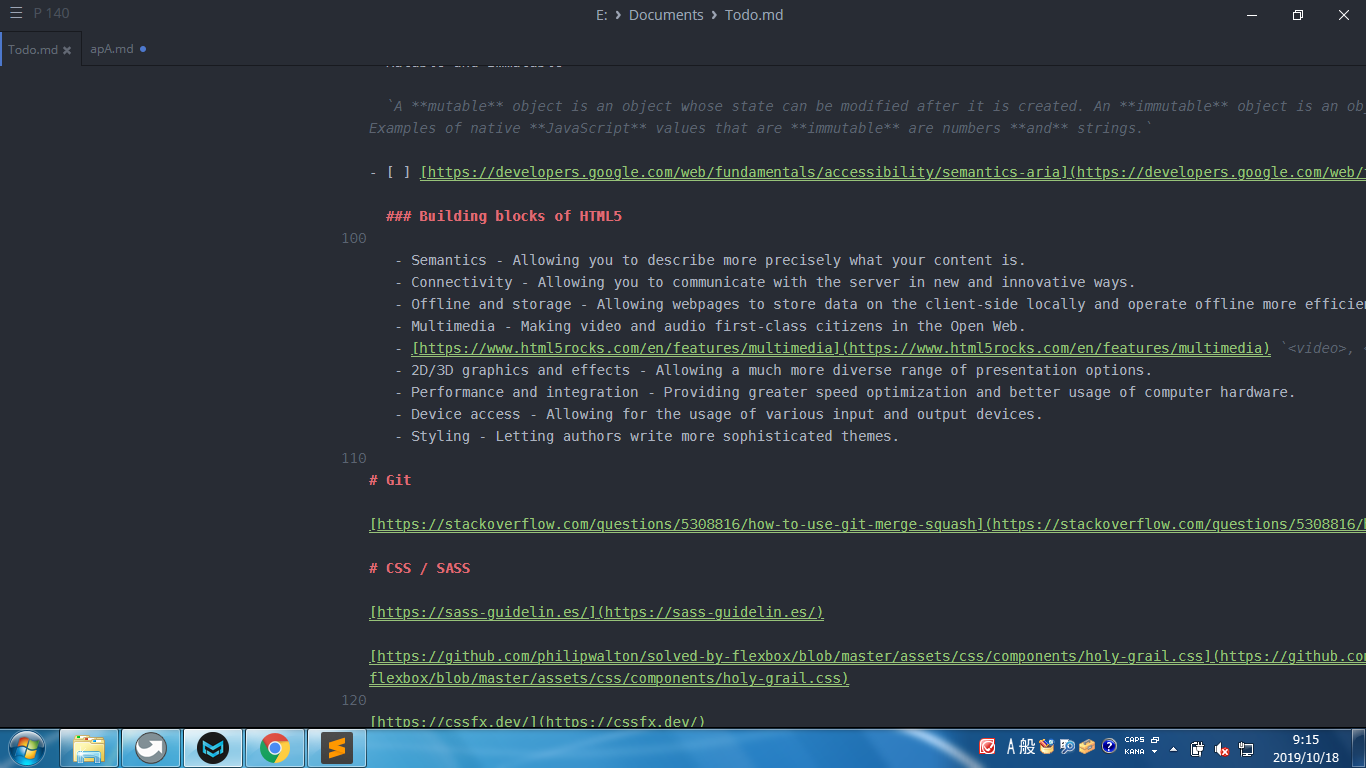Open the language bar options dropdown arrow

coord(1155,751)
